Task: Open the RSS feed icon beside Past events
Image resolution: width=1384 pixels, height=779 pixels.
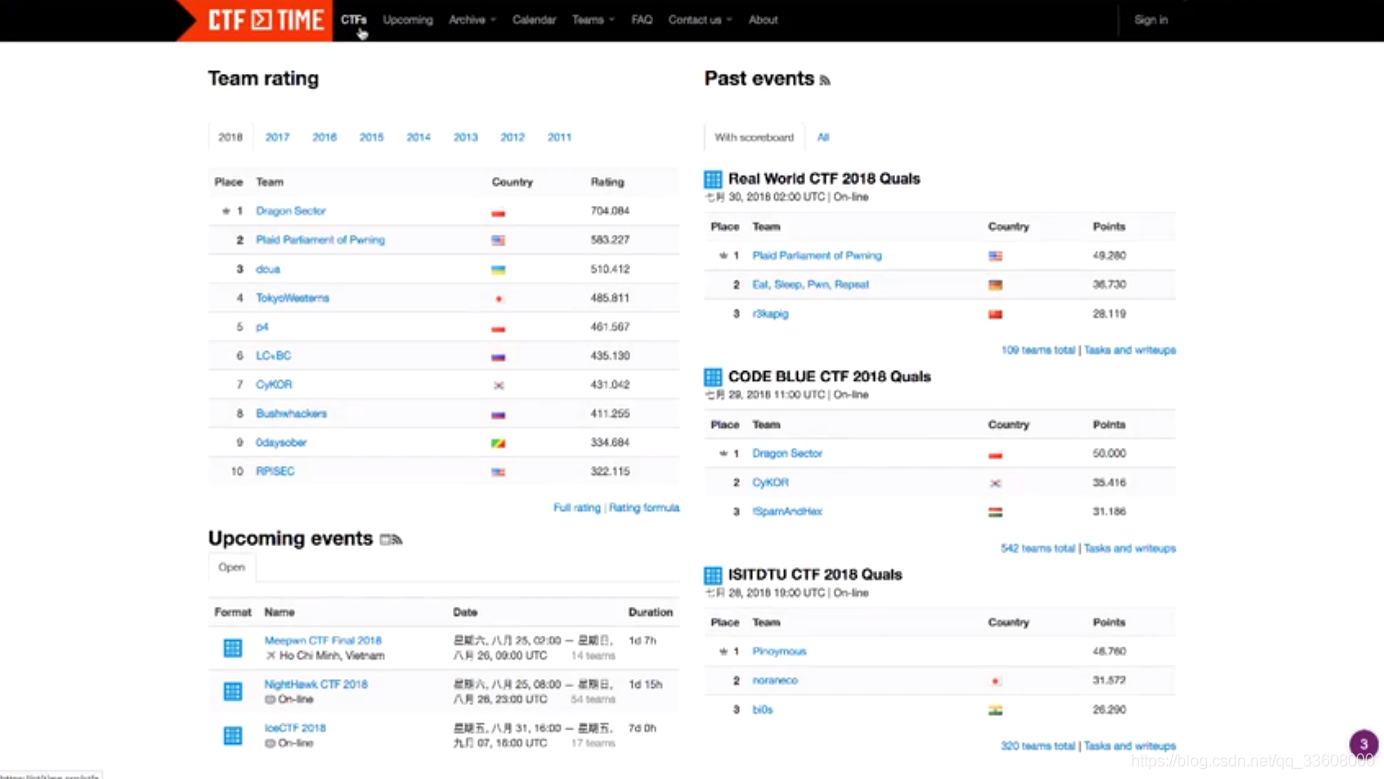Action: tap(825, 81)
